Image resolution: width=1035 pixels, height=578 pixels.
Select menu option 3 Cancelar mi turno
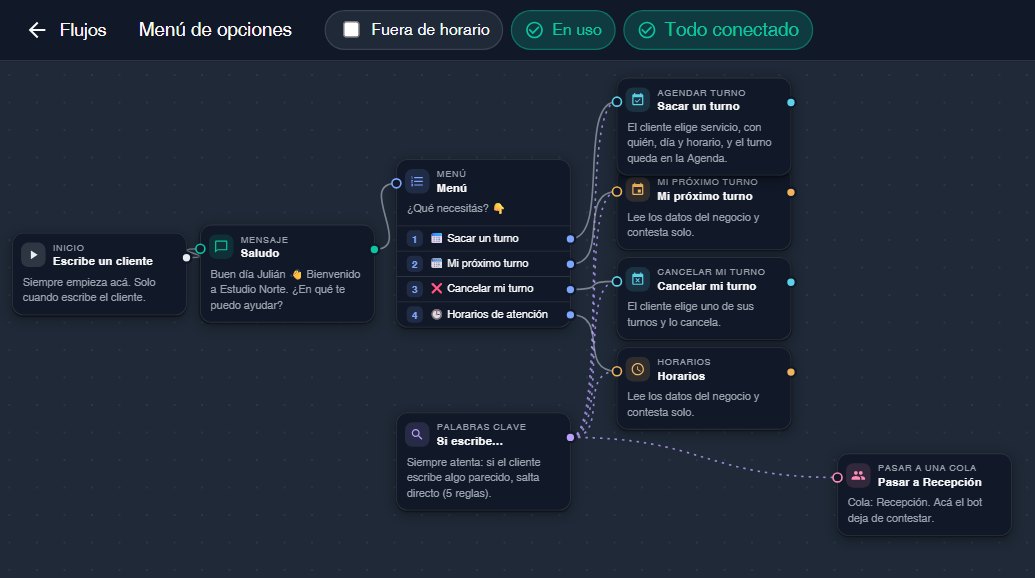pos(483,288)
